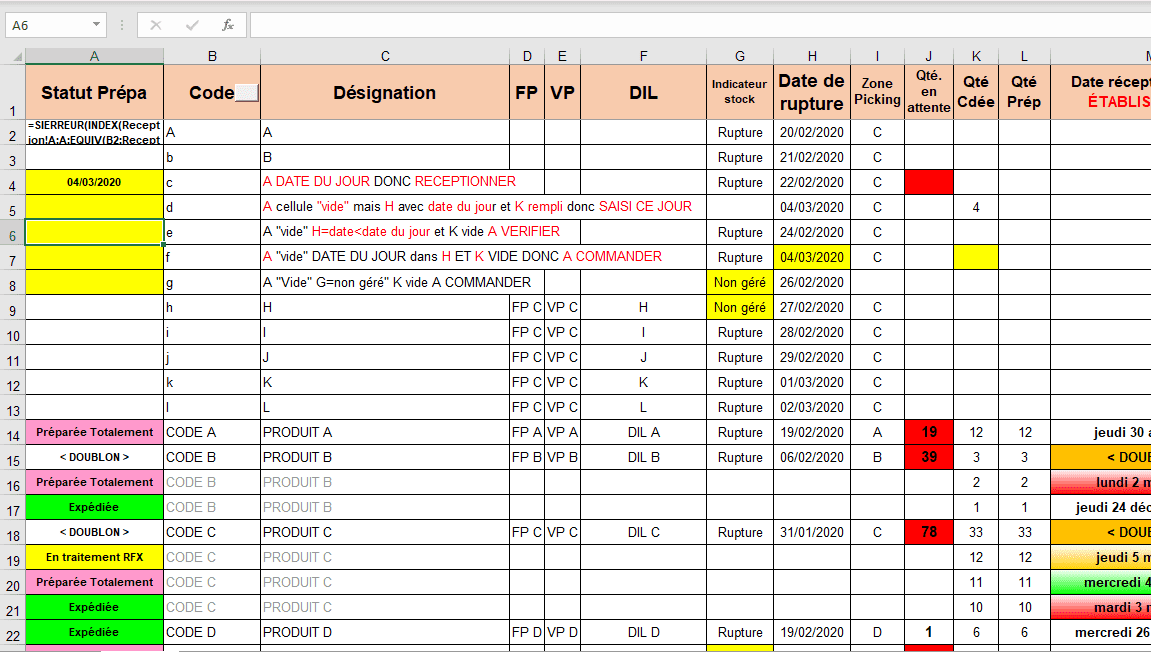The image size is (1151, 652).
Task: Click the Date de rupture header cell
Action: 812,93
